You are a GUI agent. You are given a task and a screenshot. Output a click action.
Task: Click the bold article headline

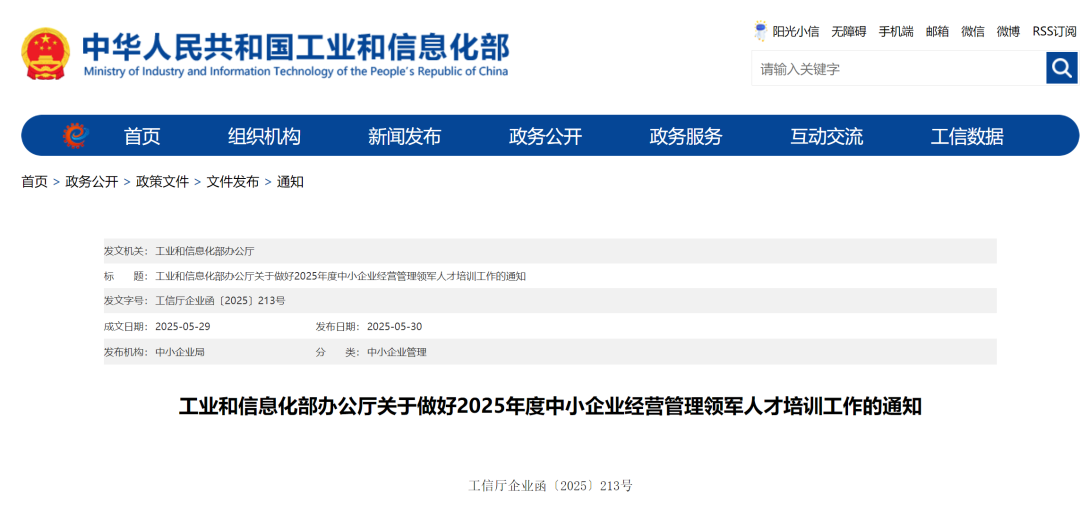(550, 407)
